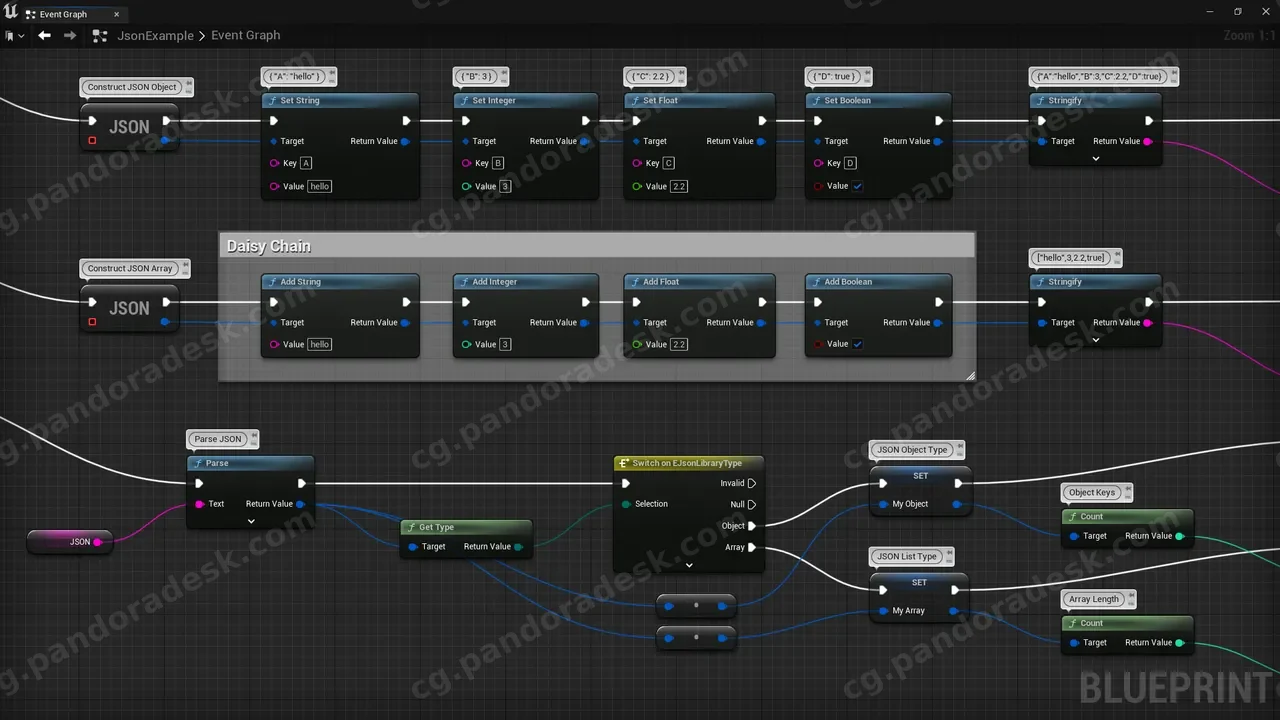Screen dimensions: 1280x720
Task: Expand the Parse node with its chevron
Action: point(251,521)
